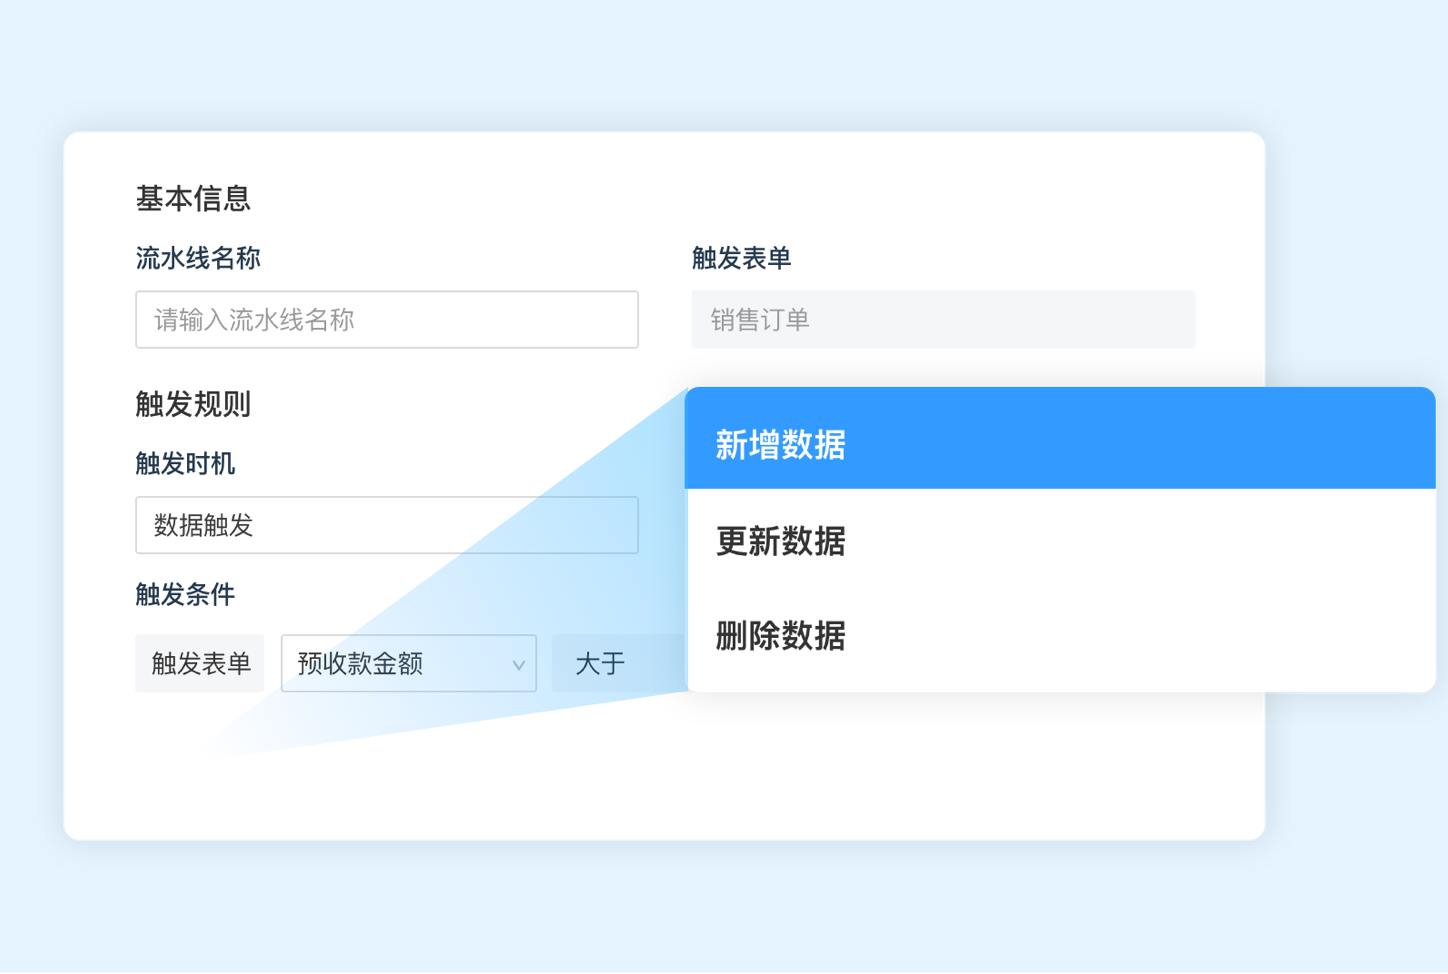
Task: Click the 基本信息 section heading
Action: (x=193, y=198)
